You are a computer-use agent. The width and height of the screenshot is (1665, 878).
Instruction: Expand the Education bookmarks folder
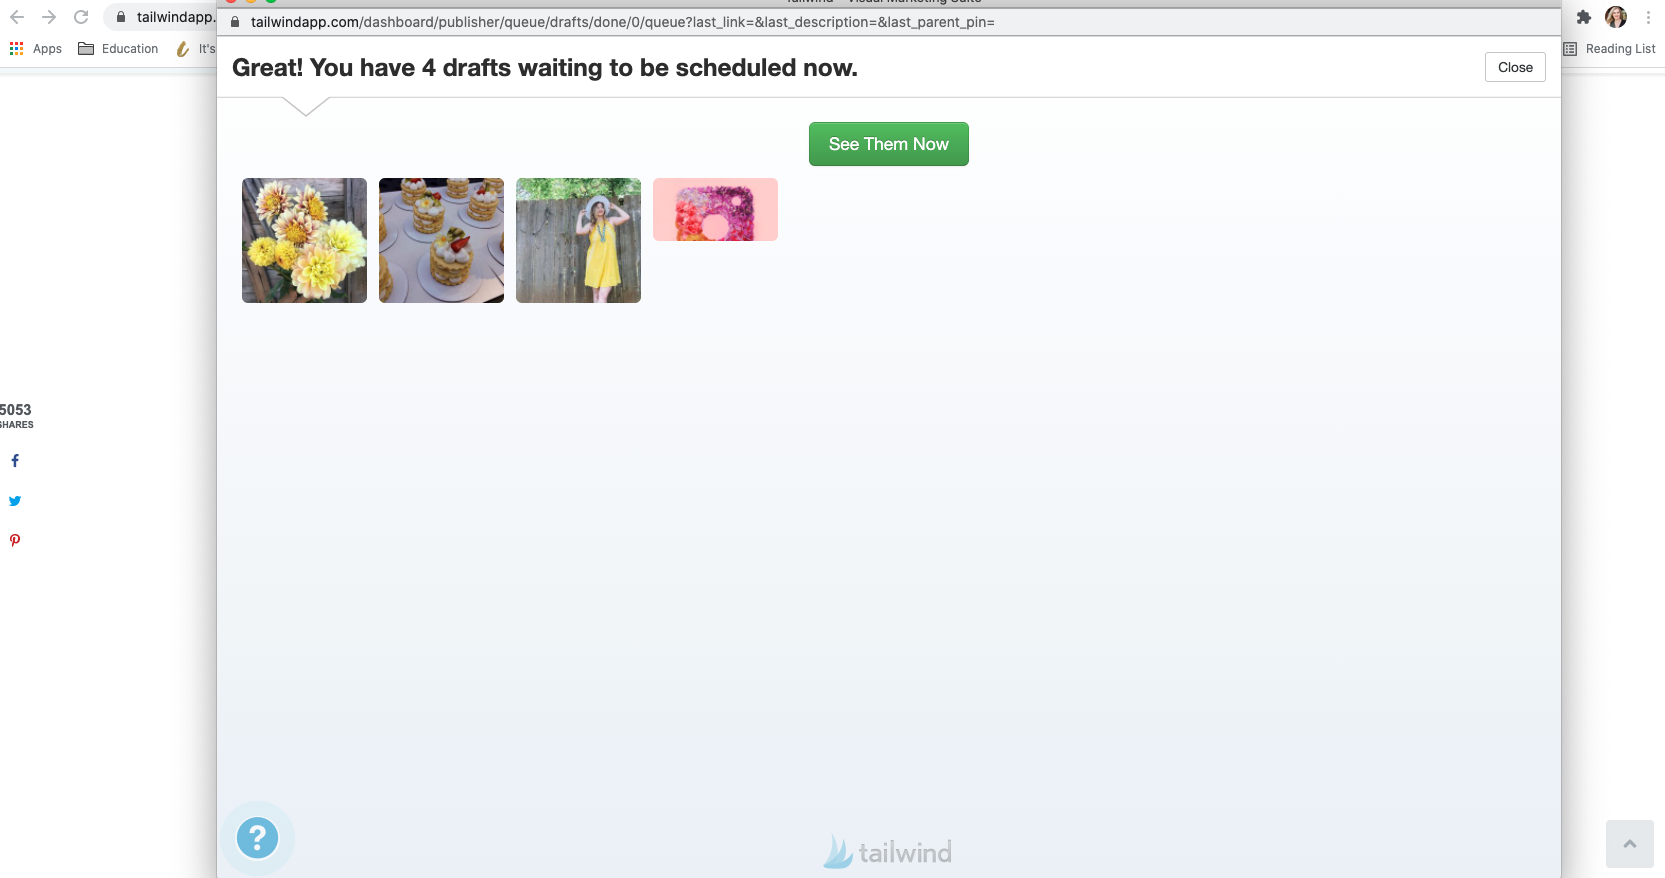click(x=118, y=49)
